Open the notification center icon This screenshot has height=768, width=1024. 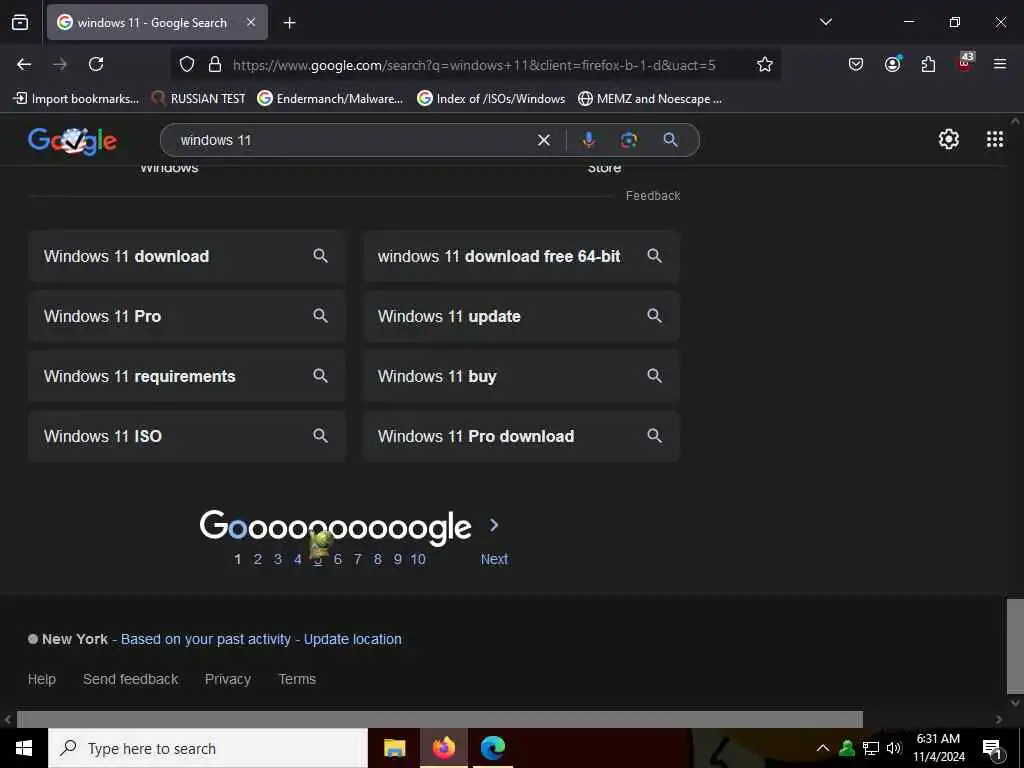click(x=992, y=749)
